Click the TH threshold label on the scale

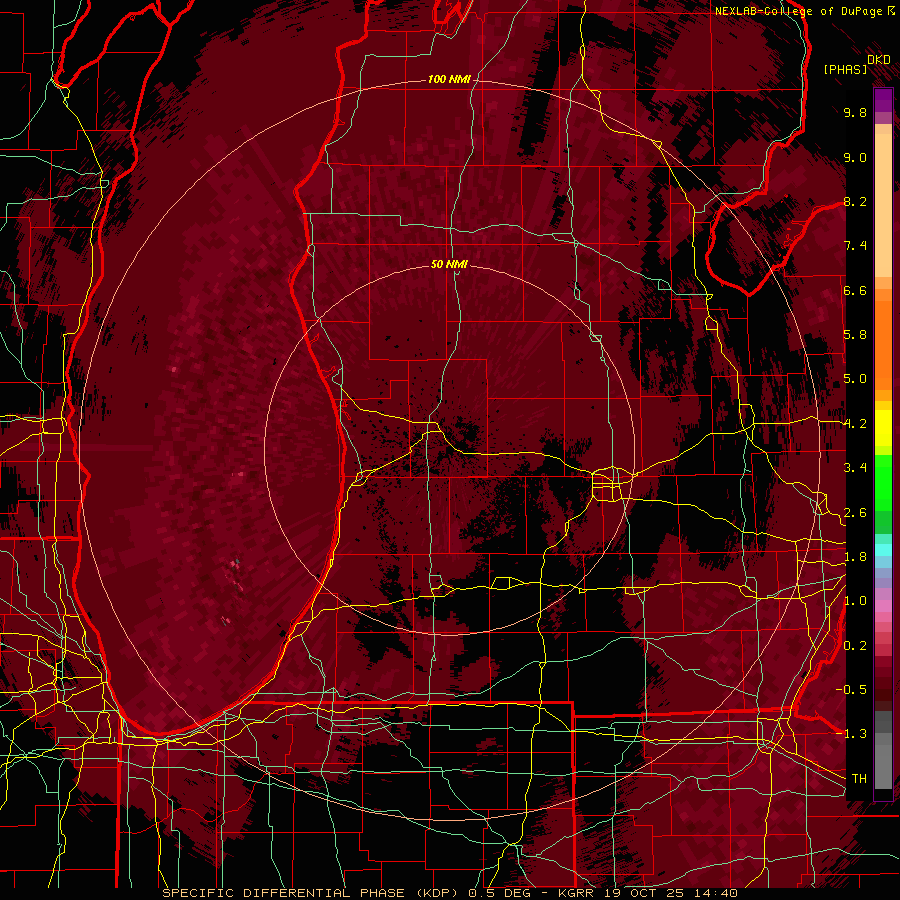[859, 779]
